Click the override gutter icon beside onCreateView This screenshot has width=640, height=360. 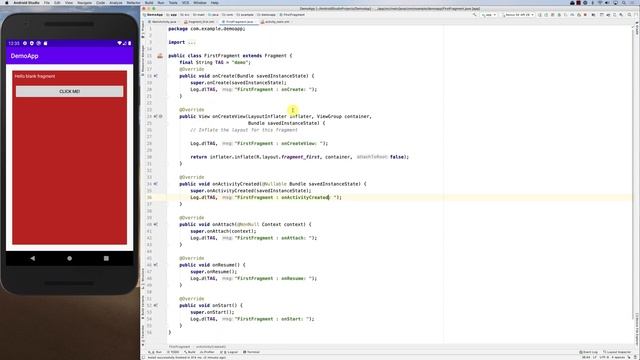pyautogui.click(x=156, y=116)
